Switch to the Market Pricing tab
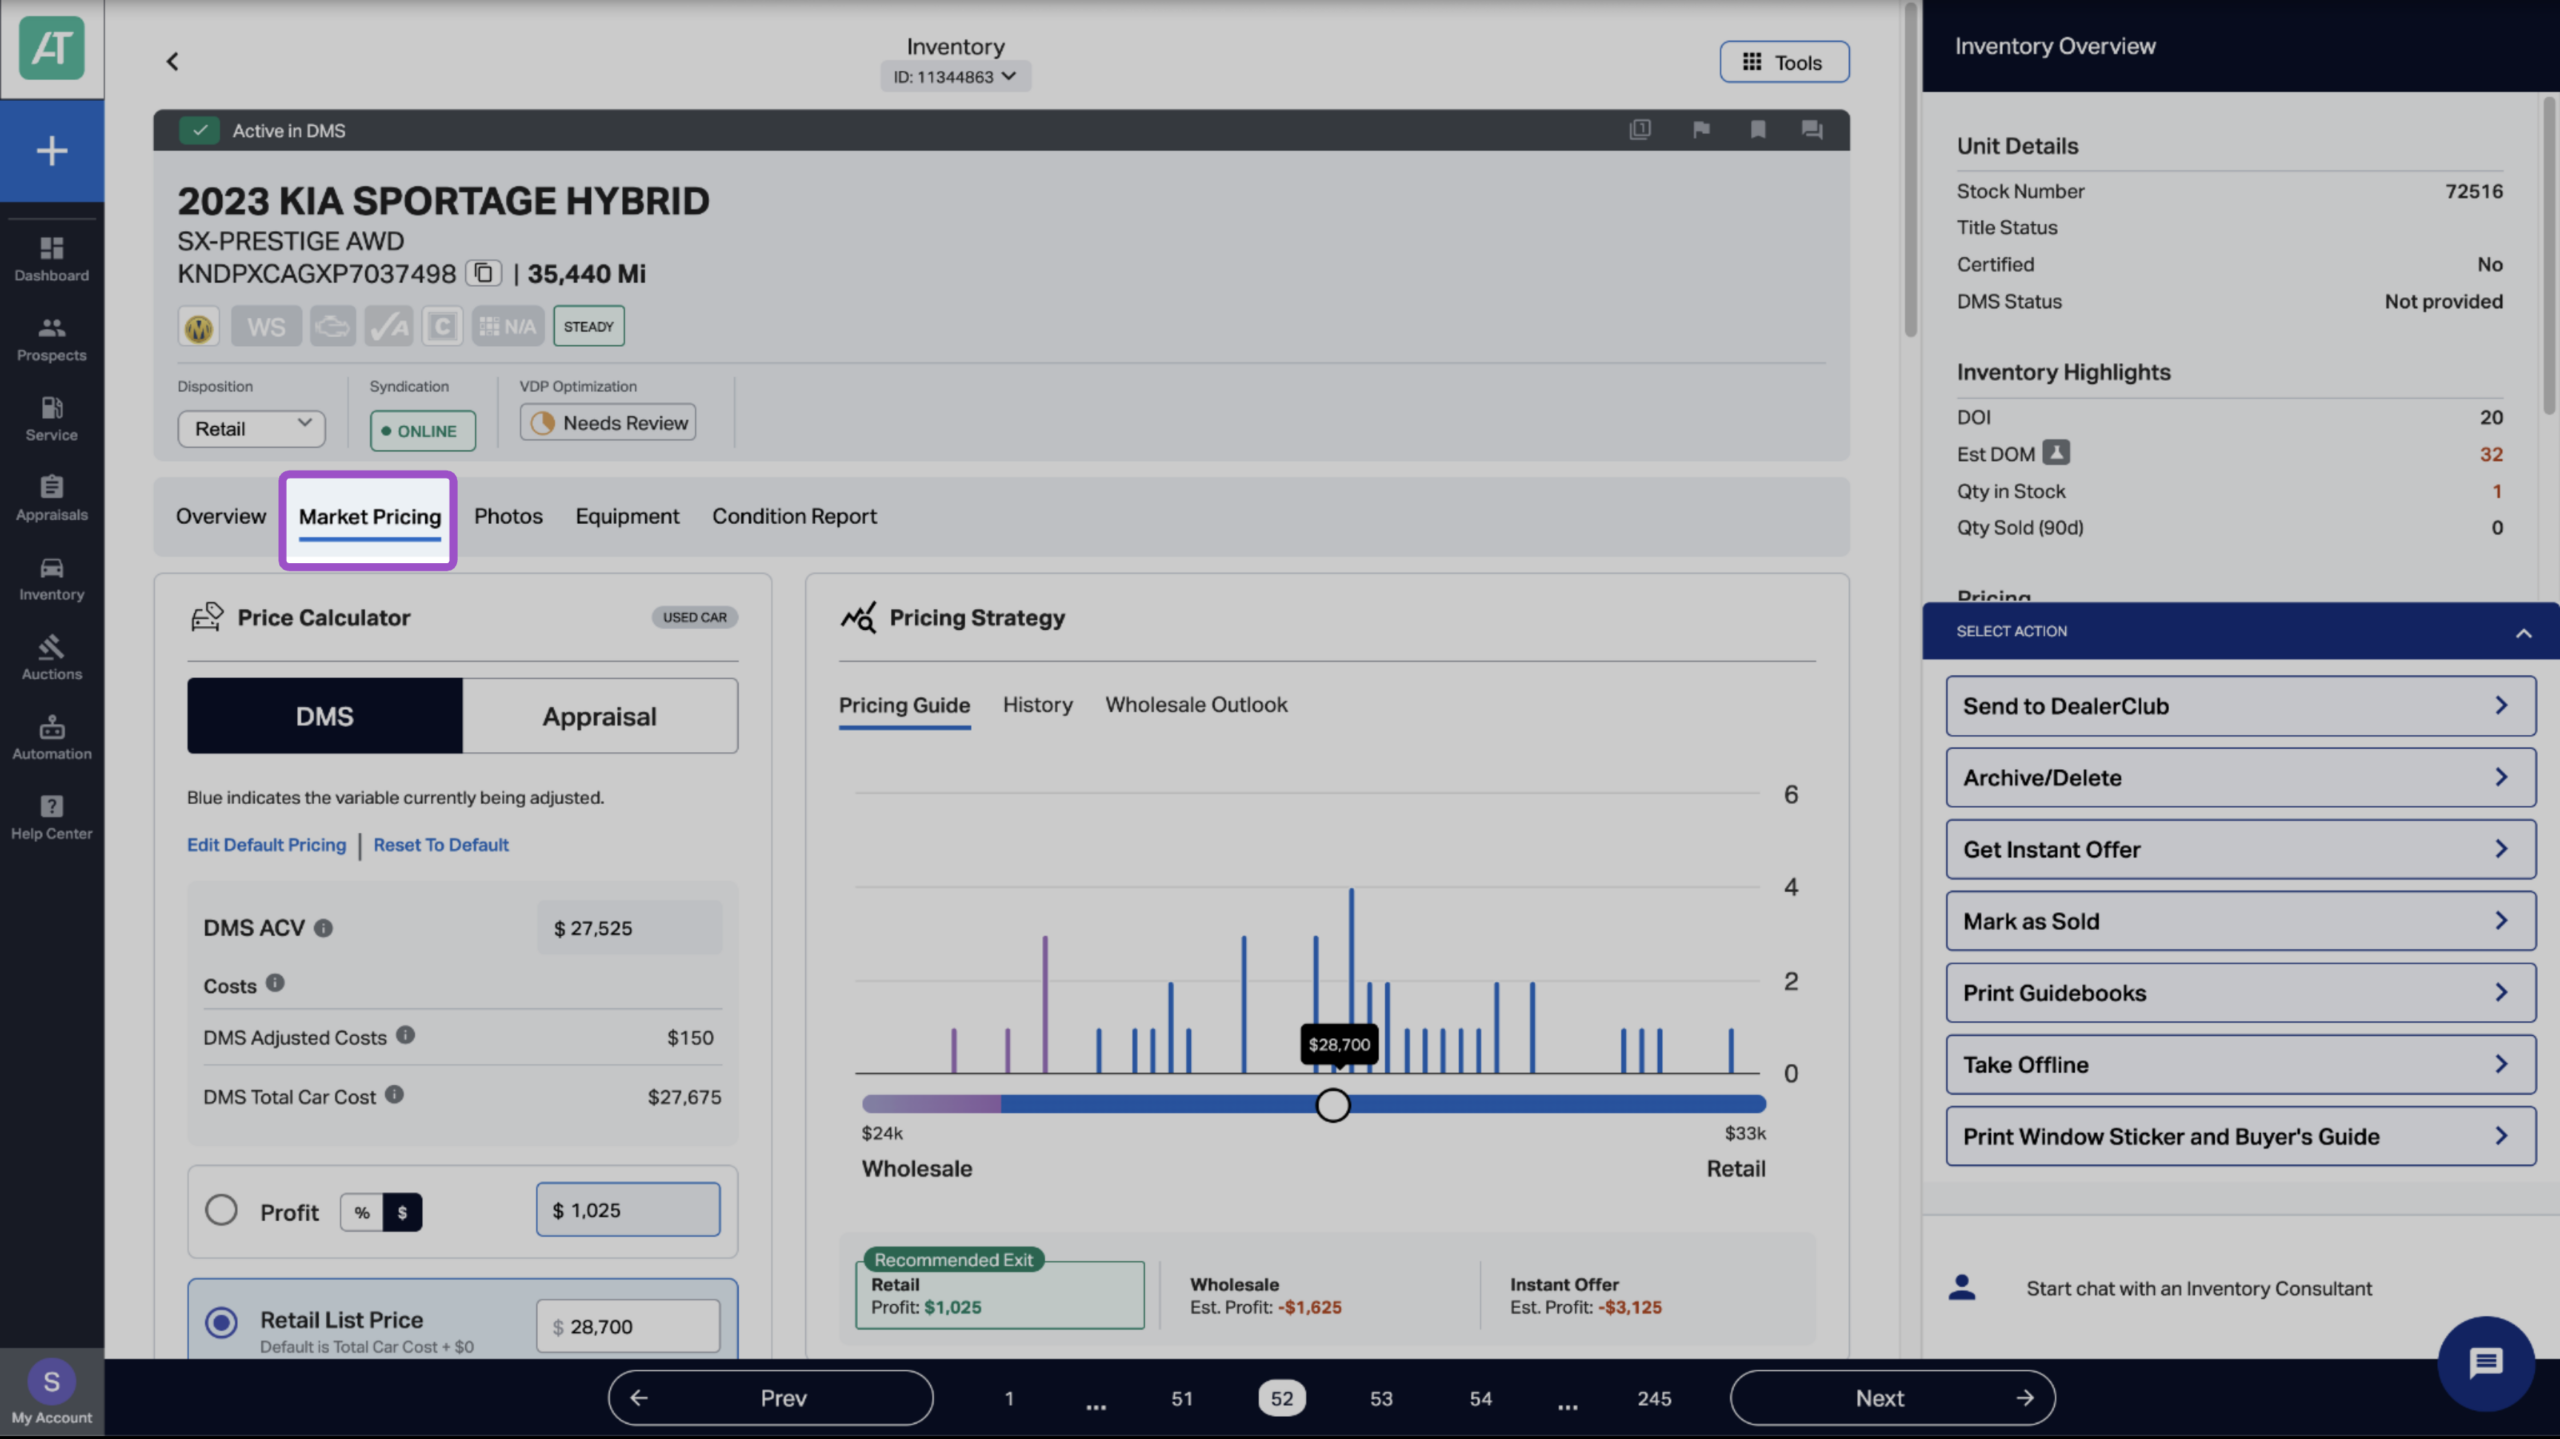The height and width of the screenshot is (1439, 2560). point(369,517)
